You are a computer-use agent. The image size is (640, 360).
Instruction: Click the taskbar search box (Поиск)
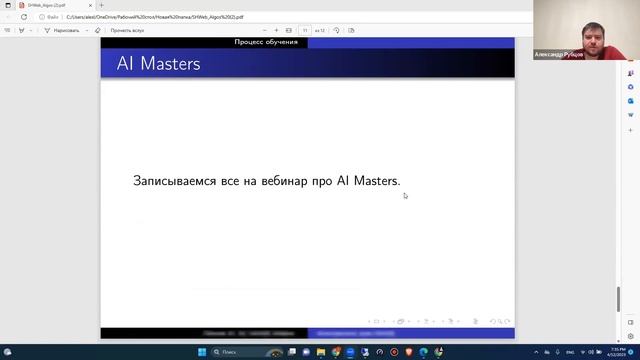coord(247,352)
